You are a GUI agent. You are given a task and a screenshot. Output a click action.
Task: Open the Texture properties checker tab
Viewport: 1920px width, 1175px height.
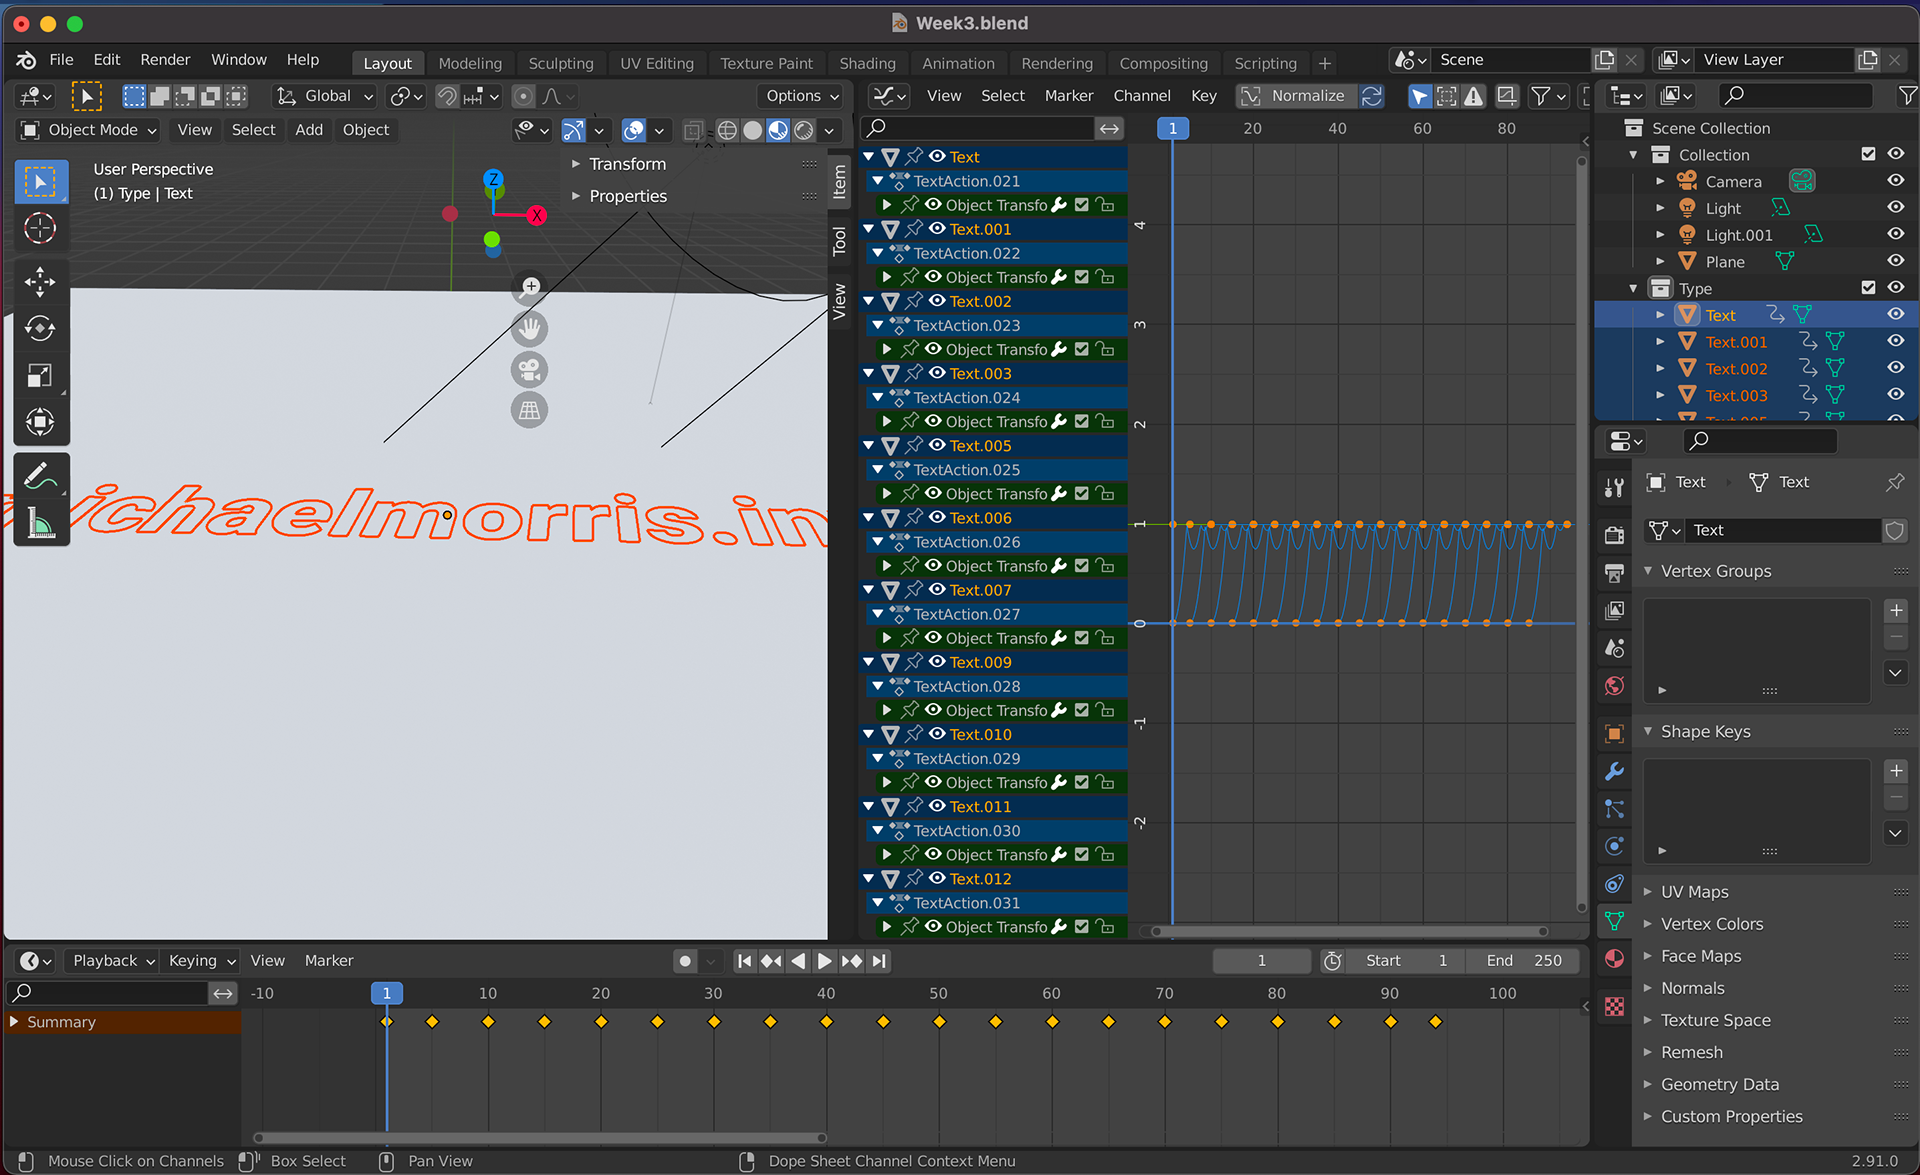point(1614,1006)
